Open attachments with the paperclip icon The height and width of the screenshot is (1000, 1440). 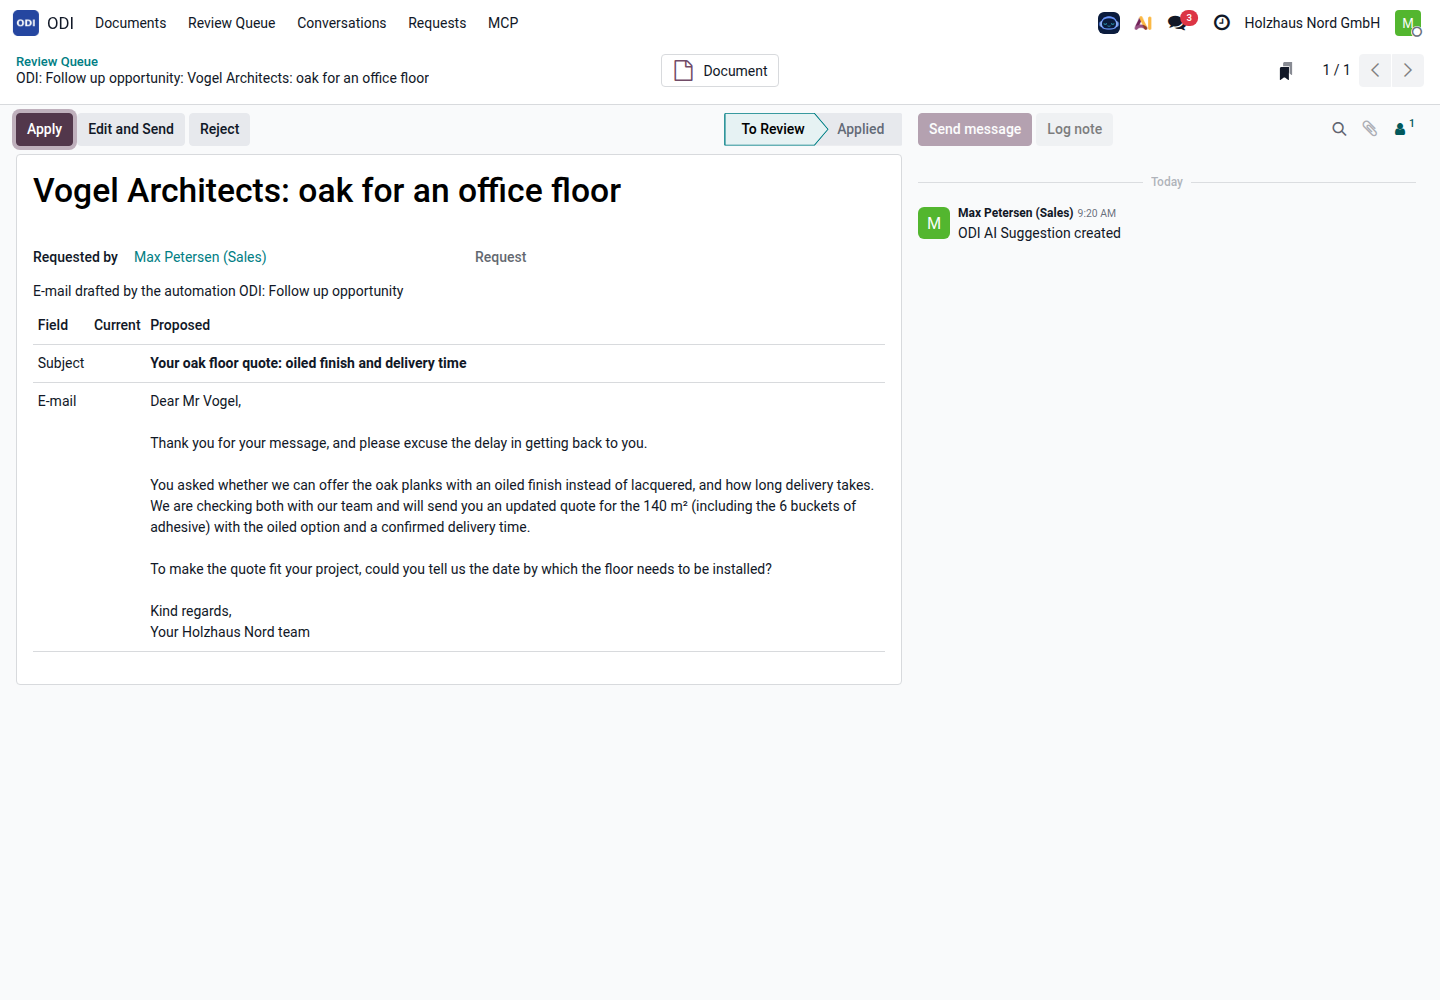[1370, 129]
